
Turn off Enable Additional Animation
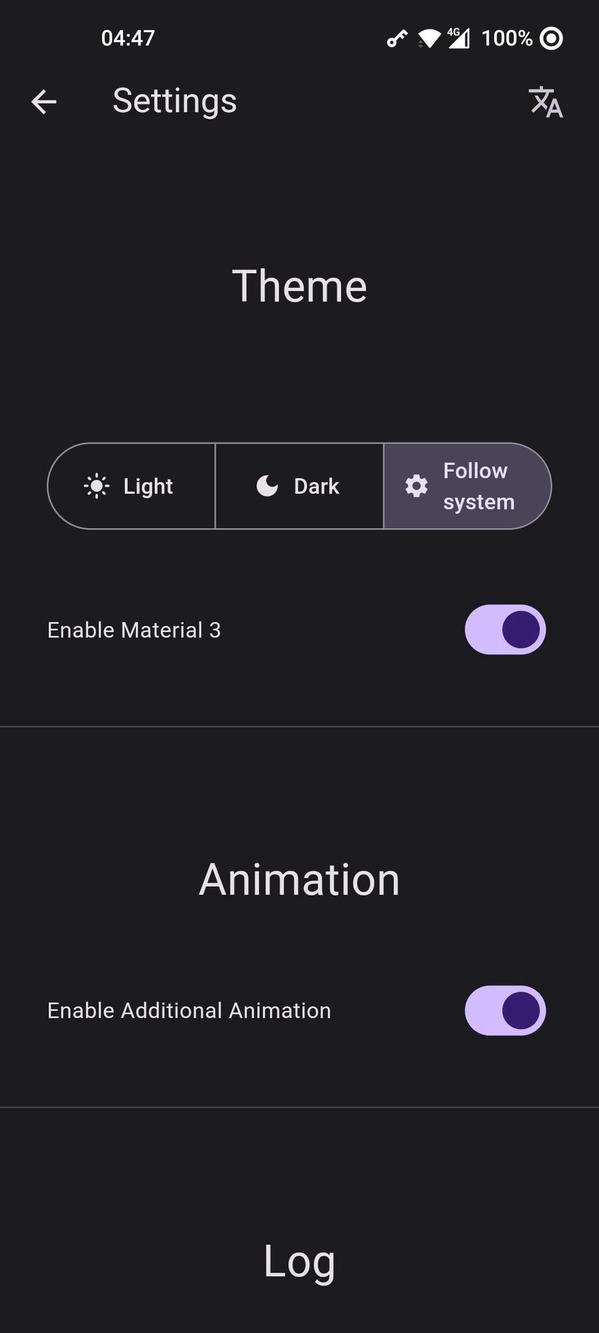click(505, 1010)
